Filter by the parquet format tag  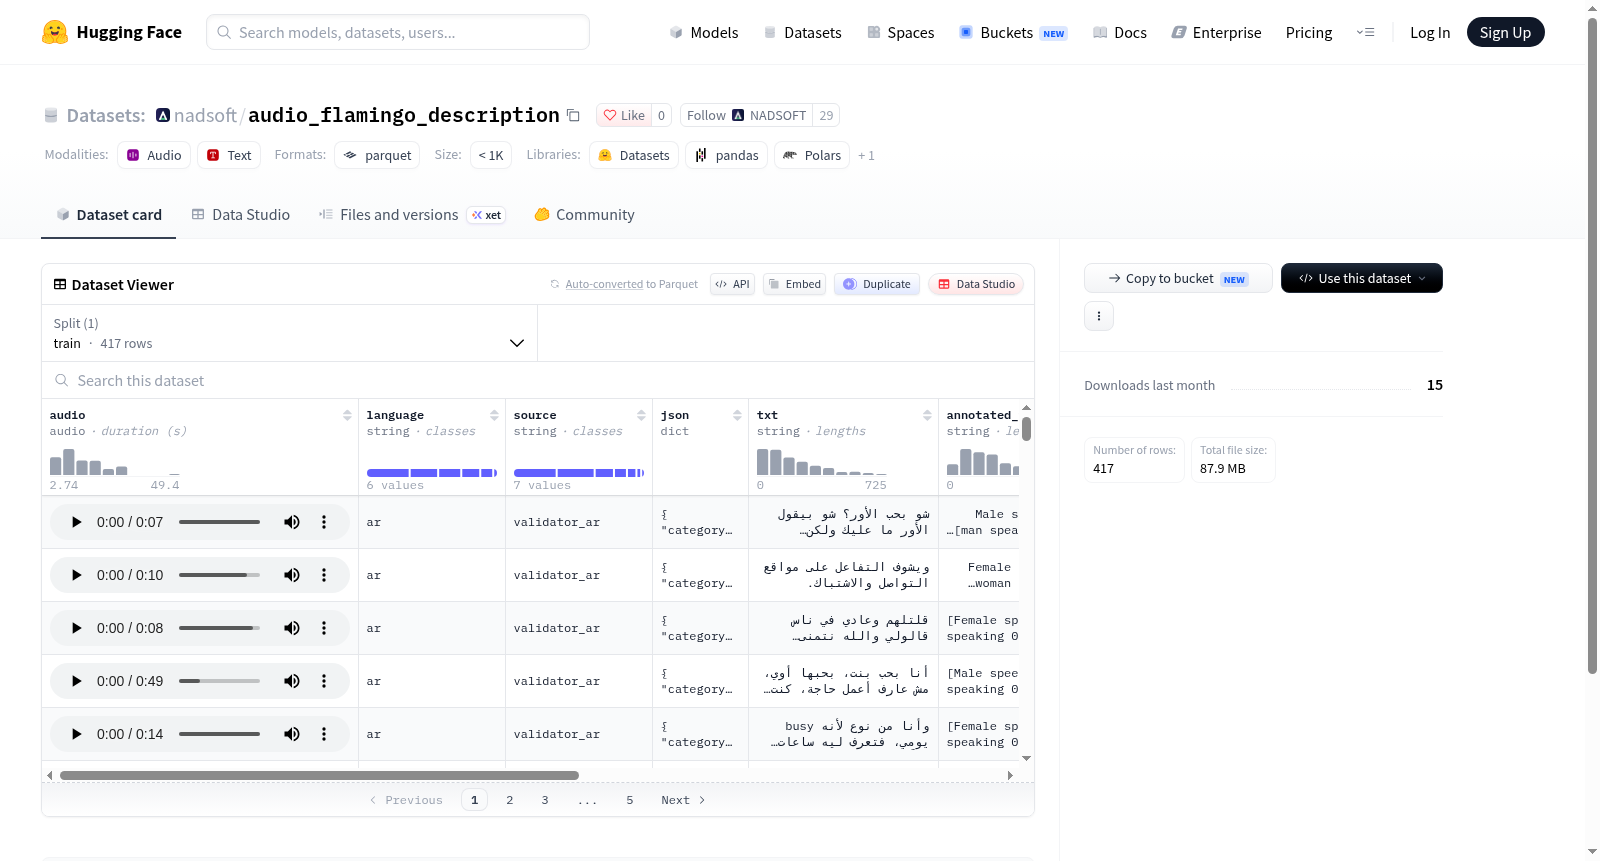[377, 155]
